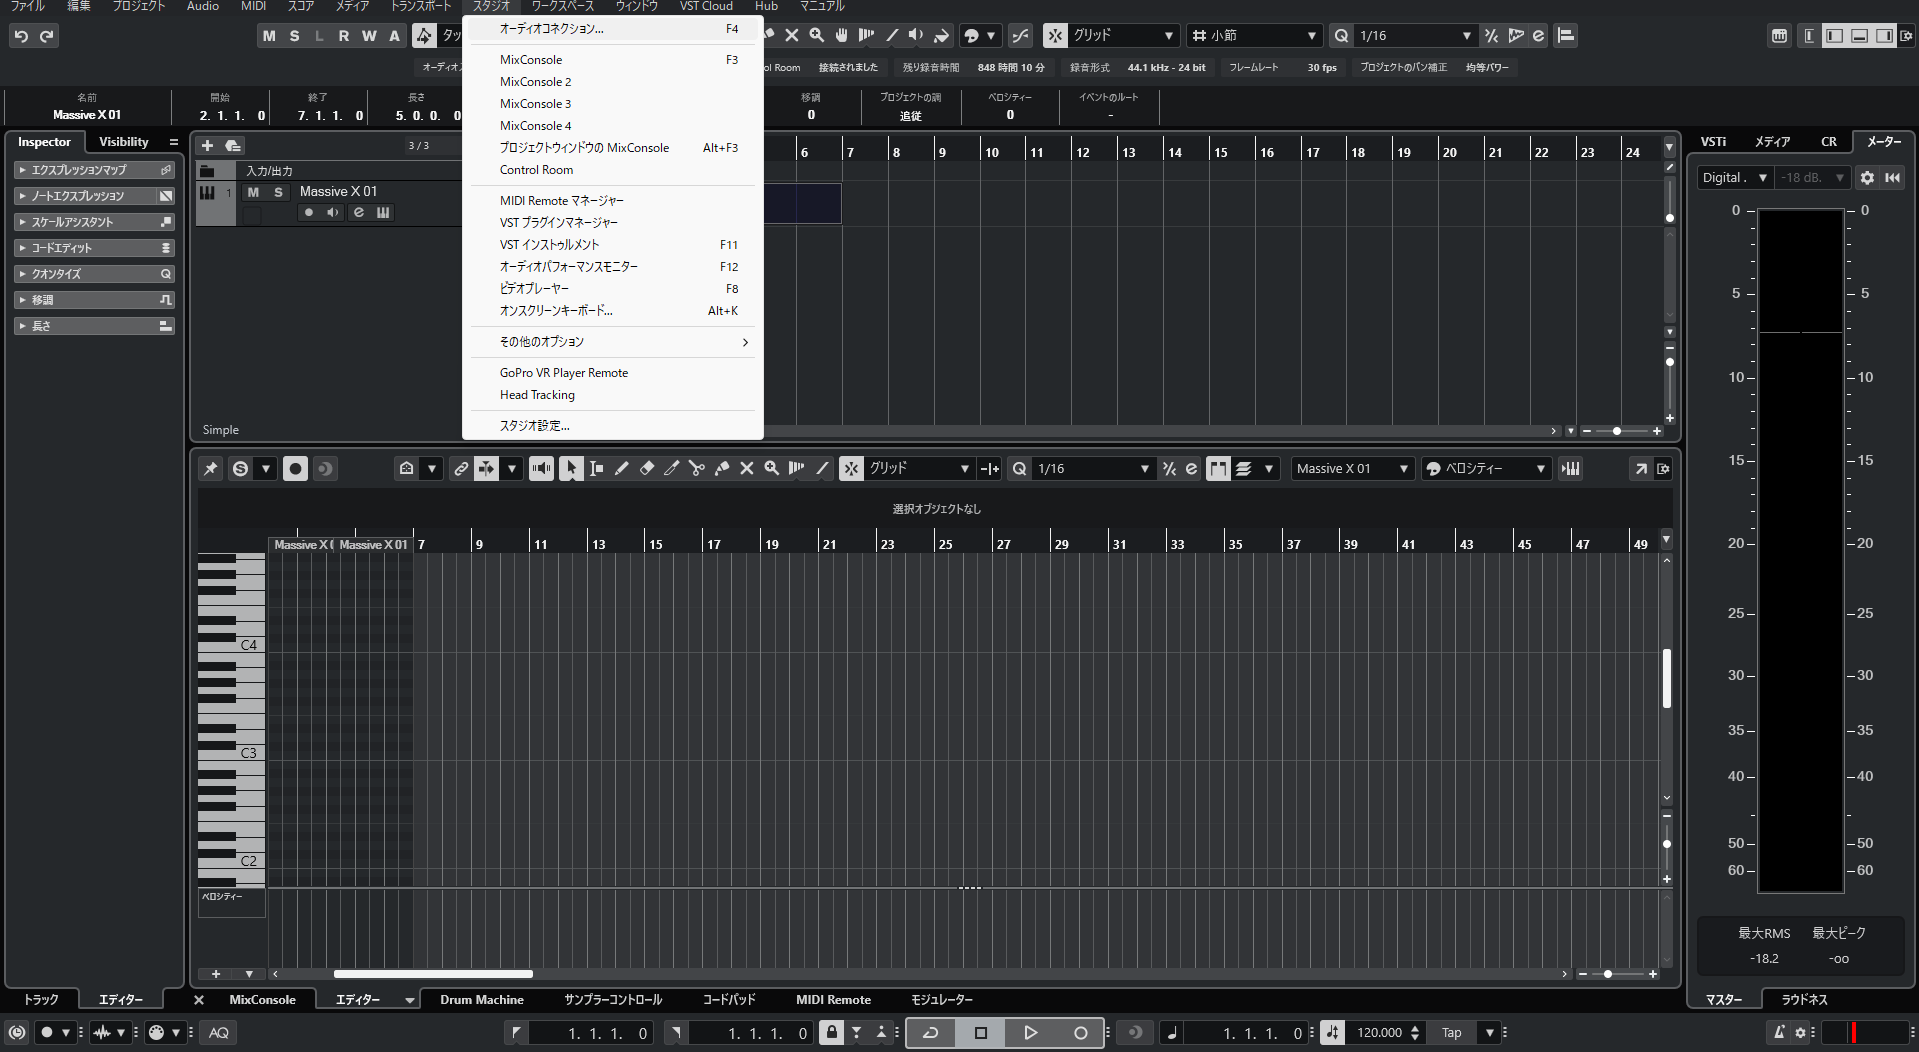Choose オンスクリーンキーボード... menu entry
The image size is (1919, 1052).
[x=613, y=311]
